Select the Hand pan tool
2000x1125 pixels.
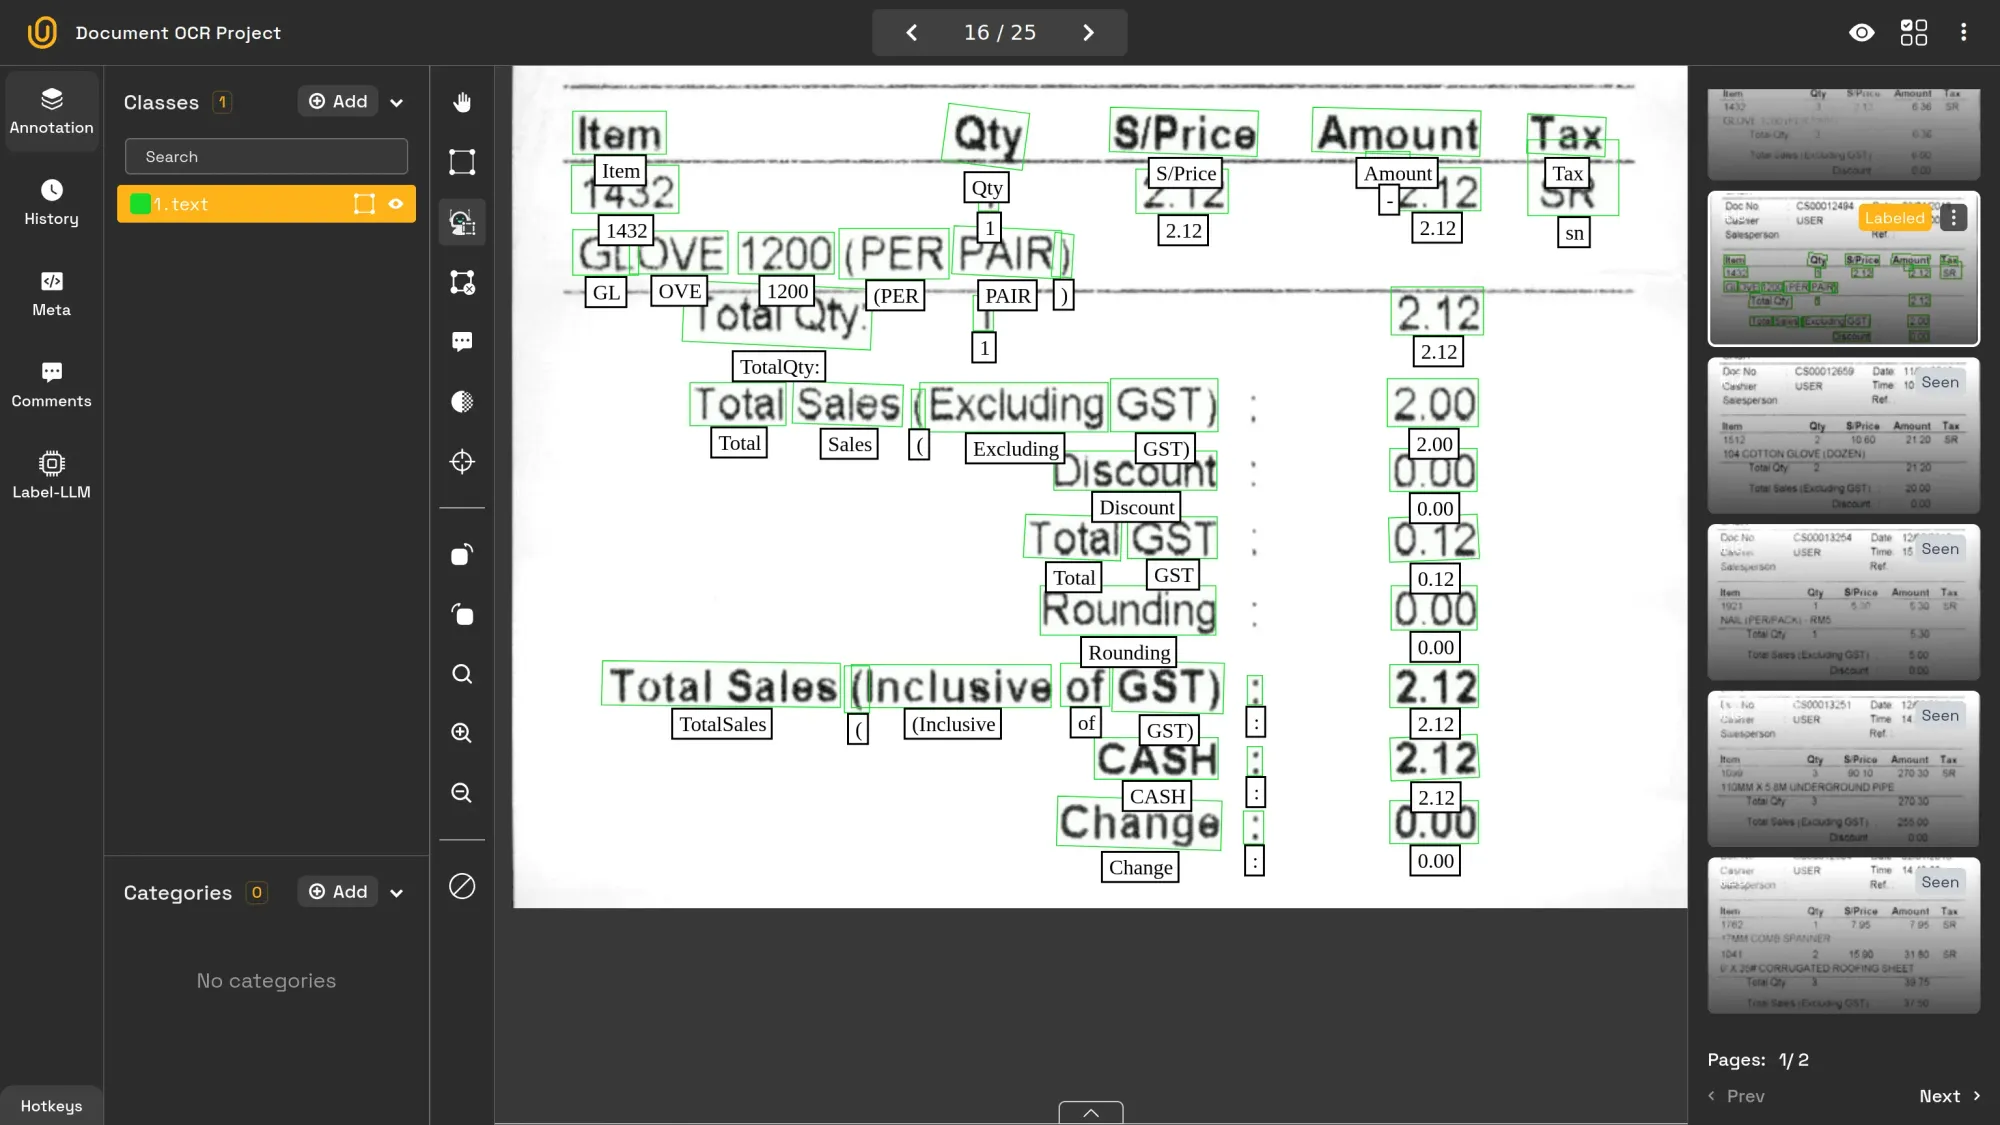461,101
